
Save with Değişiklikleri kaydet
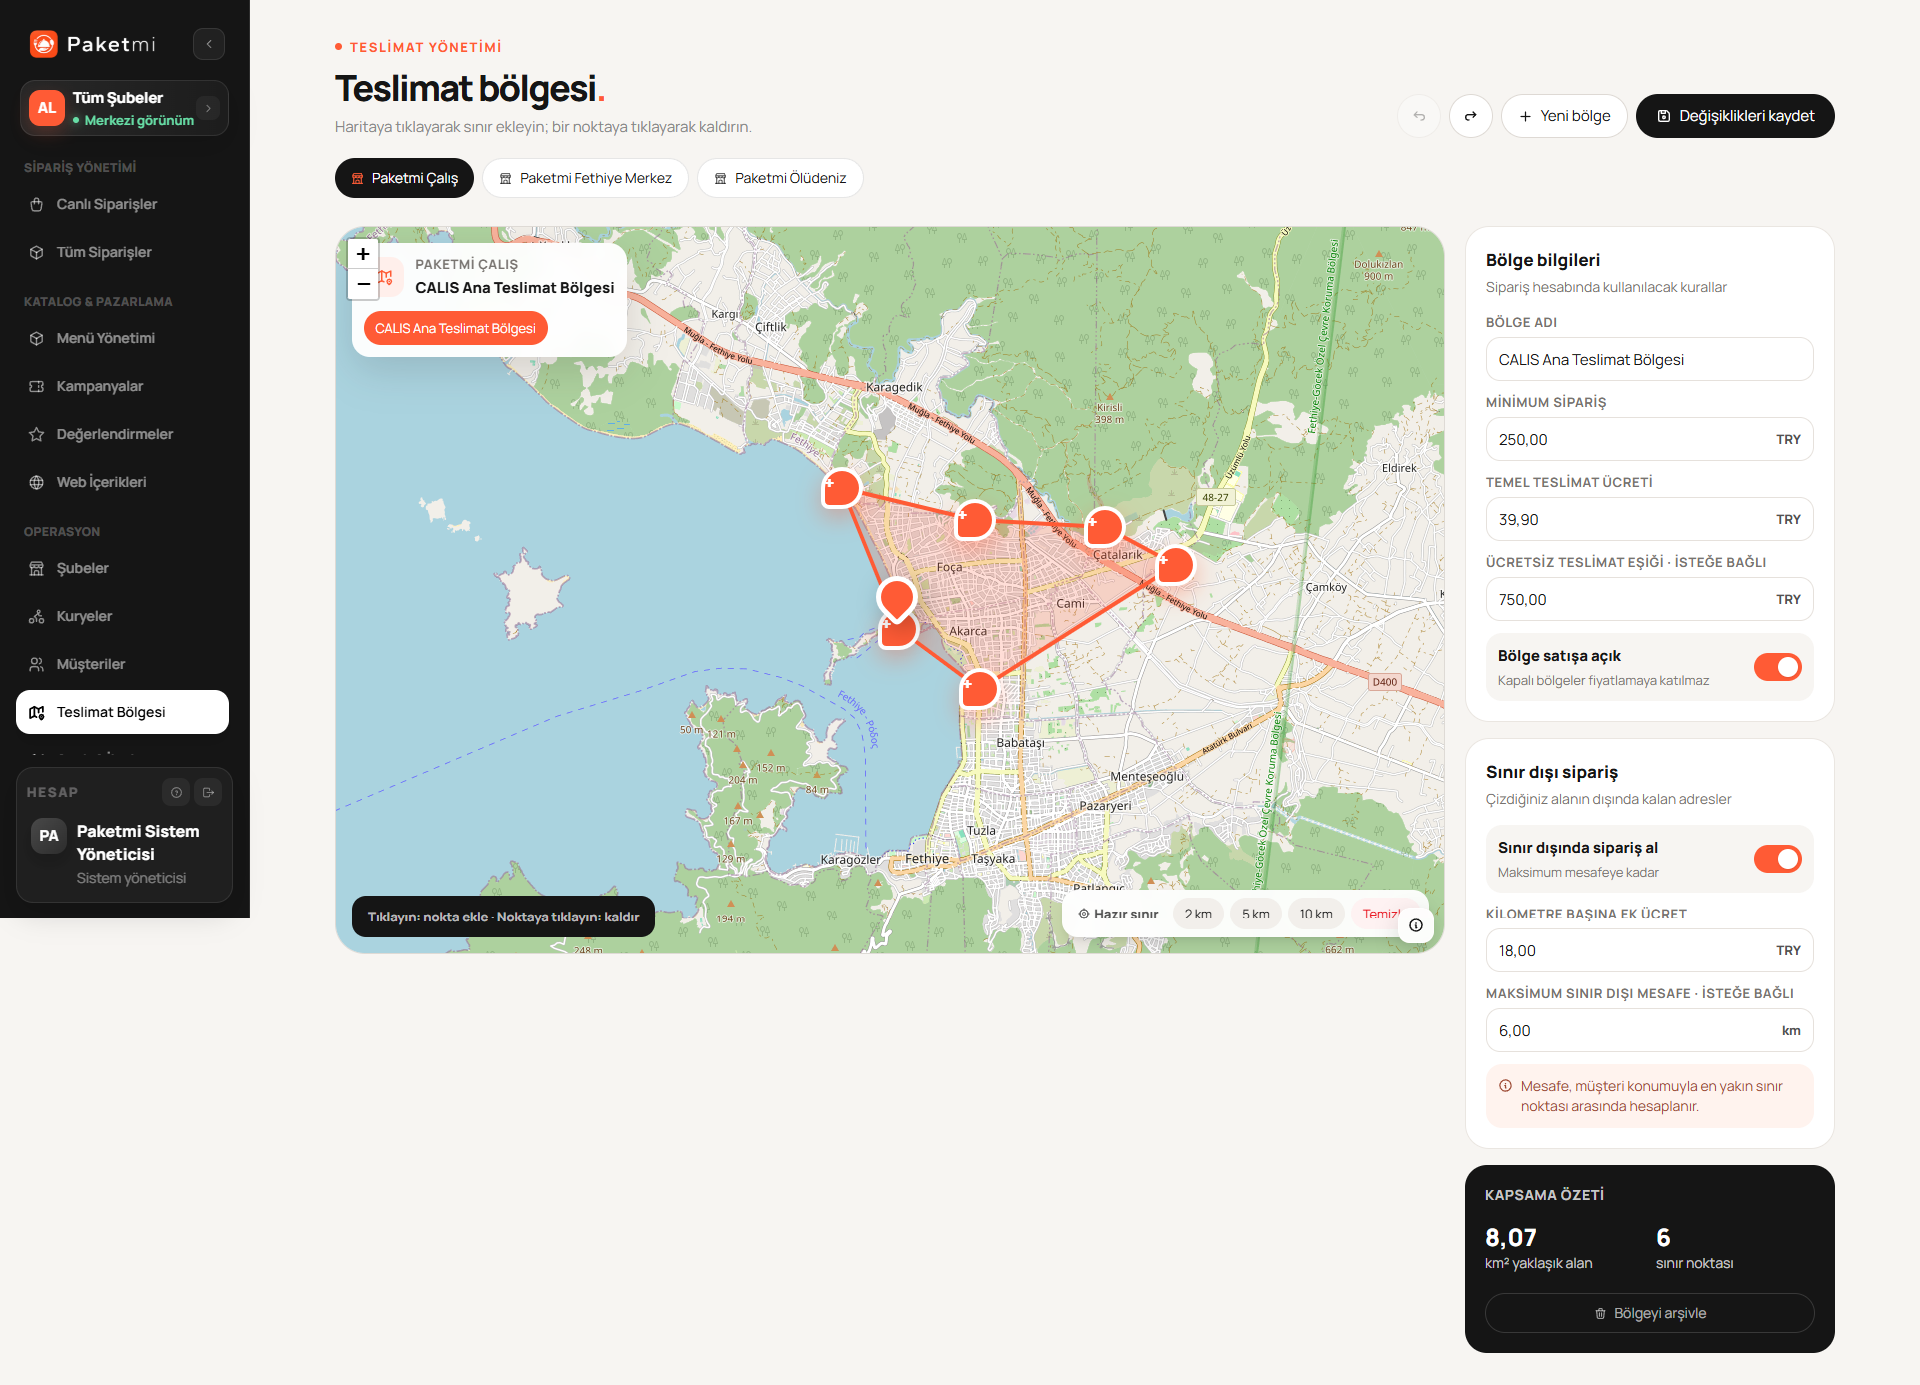(1735, 116)
